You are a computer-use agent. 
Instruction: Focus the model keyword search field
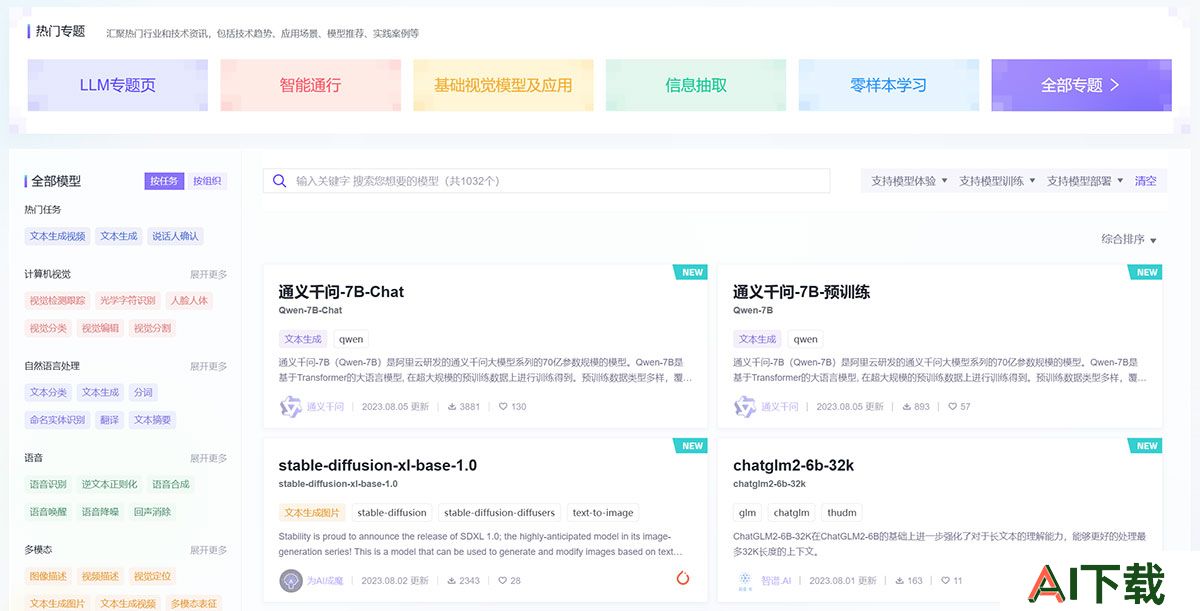click(x=547, y=181)
